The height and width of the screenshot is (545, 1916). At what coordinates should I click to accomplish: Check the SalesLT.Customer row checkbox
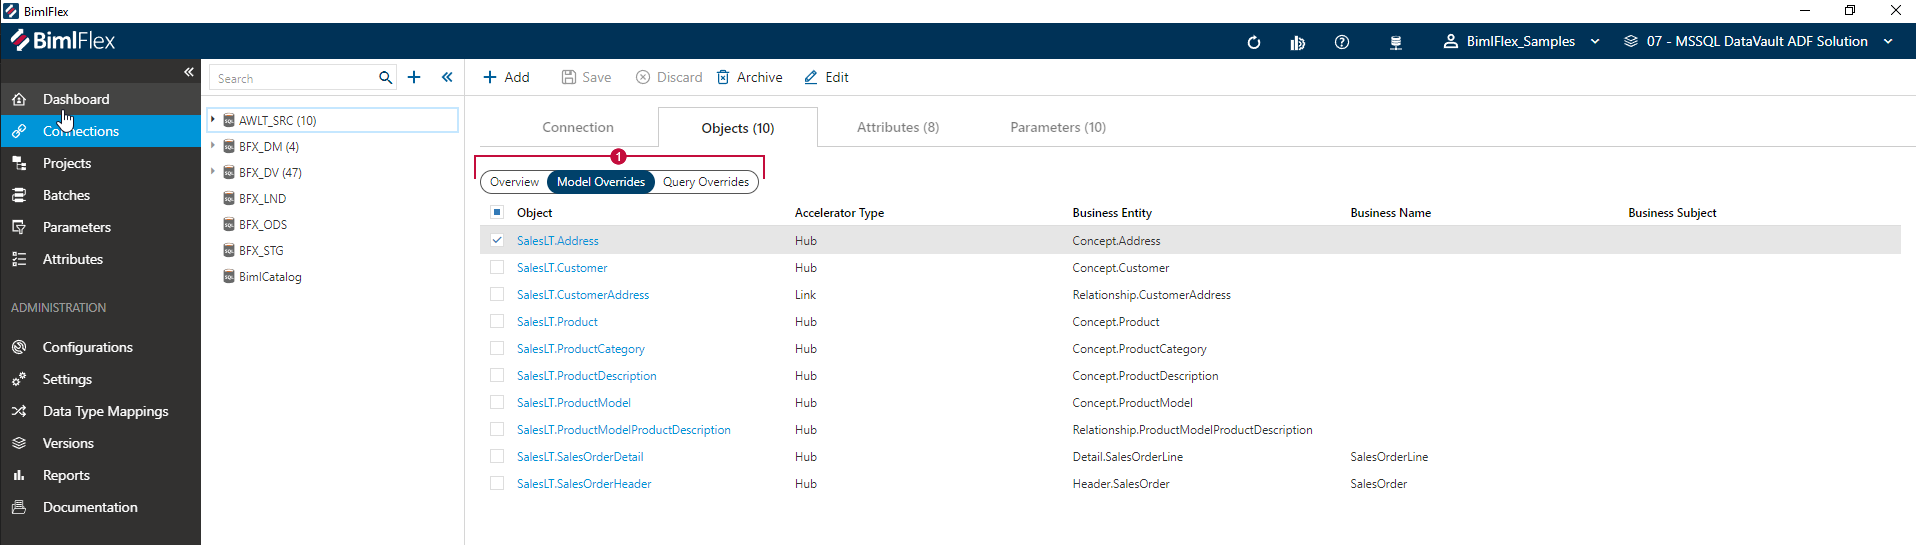[497, 267]
